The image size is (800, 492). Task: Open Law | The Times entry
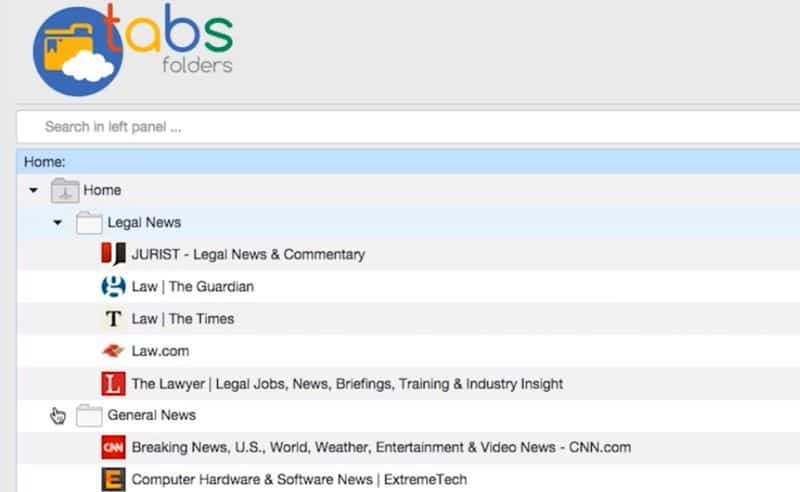183,318
